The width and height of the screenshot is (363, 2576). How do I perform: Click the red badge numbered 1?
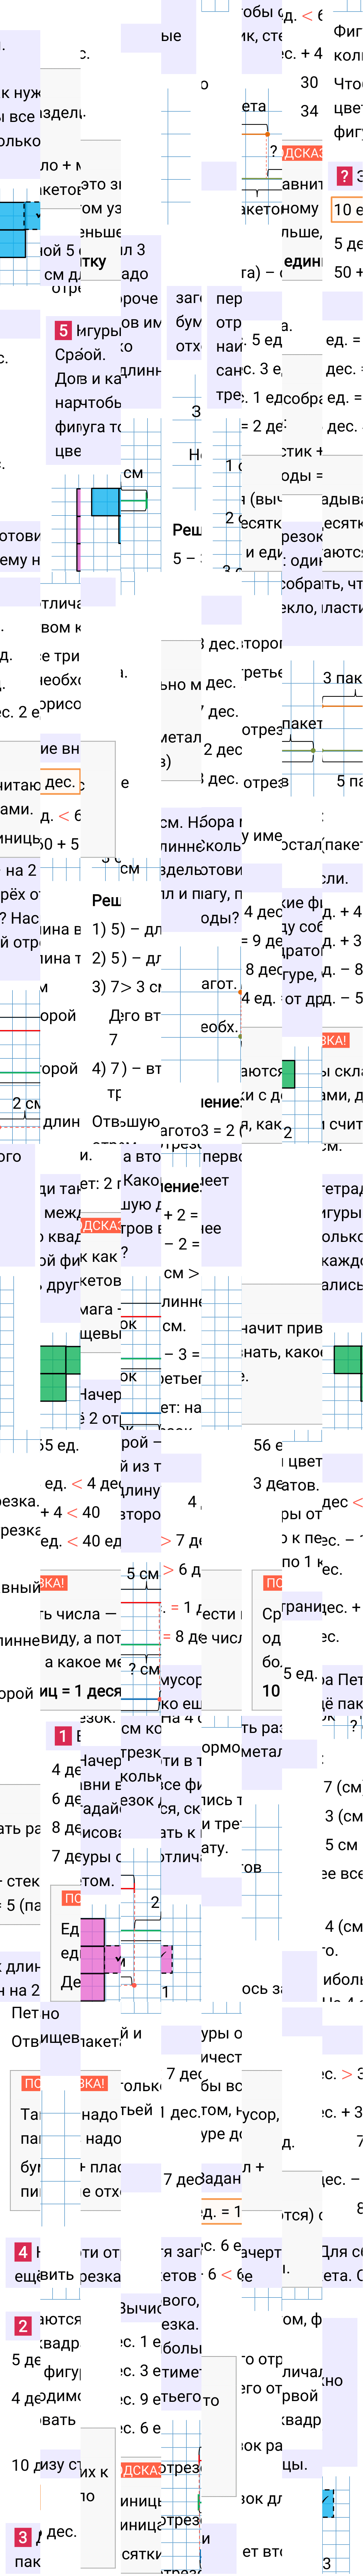point(63,1736)
